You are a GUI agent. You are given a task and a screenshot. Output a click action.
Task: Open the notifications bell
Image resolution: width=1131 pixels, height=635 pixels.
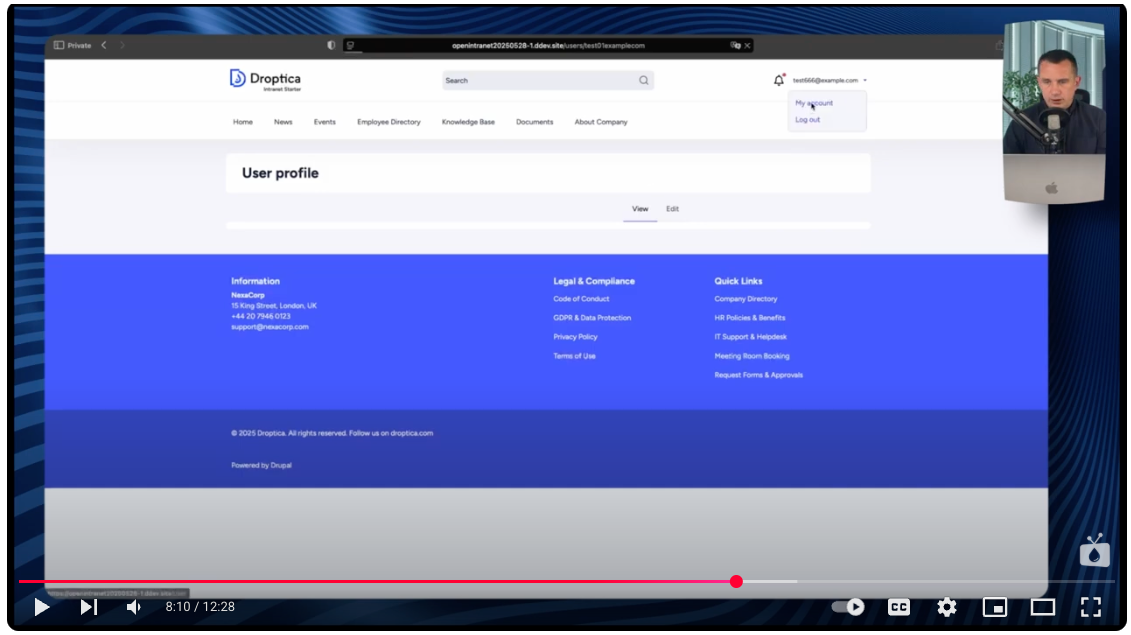[778, 80]
